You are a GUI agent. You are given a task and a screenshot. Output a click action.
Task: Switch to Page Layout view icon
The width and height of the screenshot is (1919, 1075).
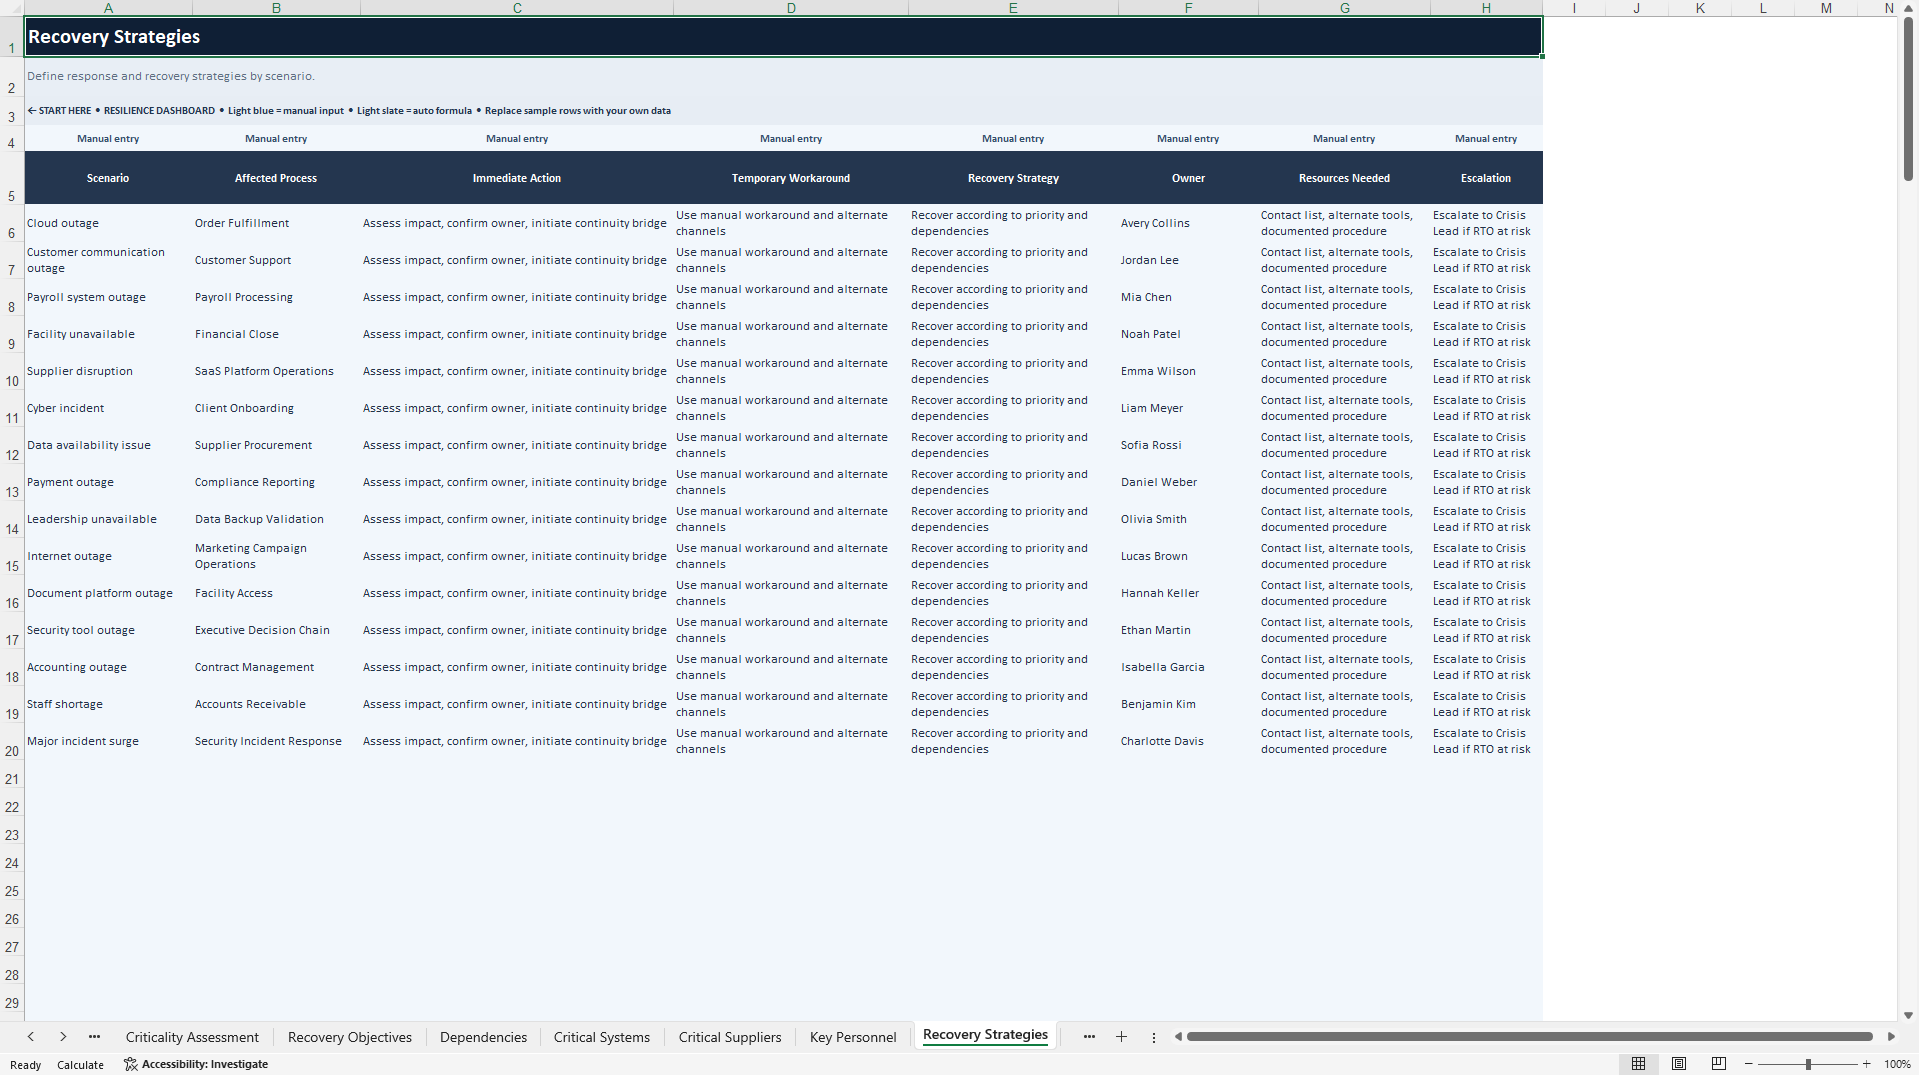pos(1678,1064)
